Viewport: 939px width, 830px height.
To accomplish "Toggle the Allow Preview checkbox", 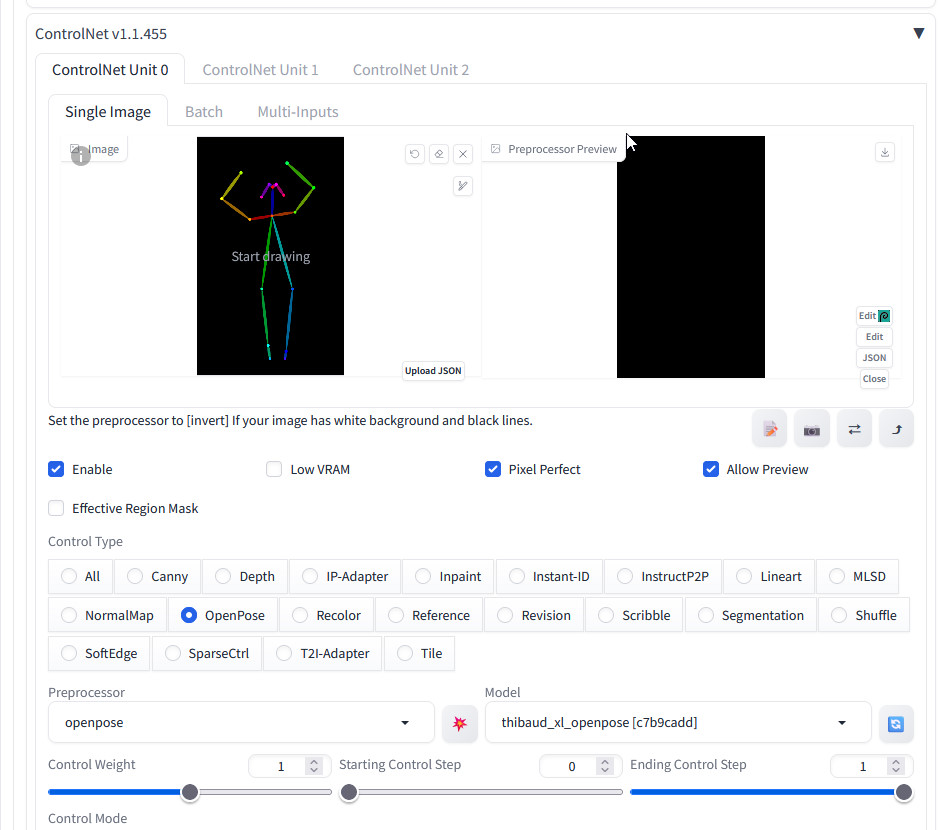I will click(x=711, y=469).
